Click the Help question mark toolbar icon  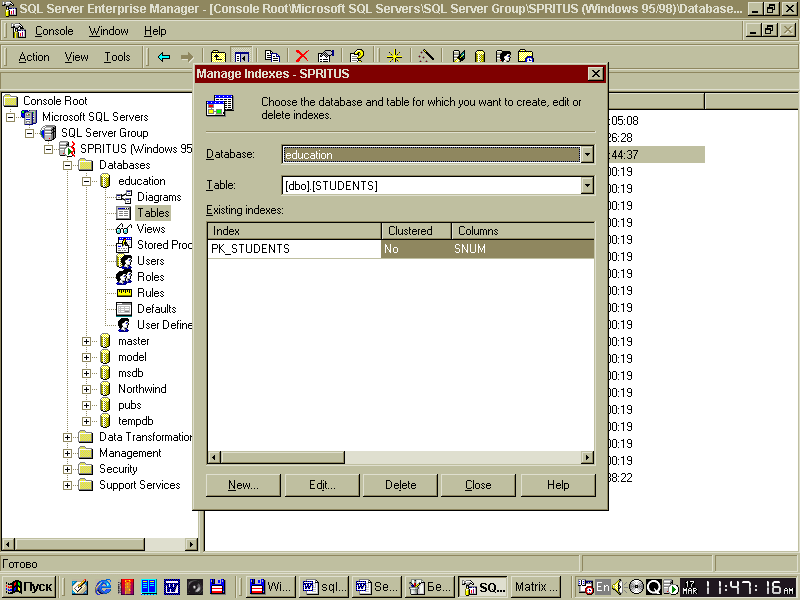click(357, 57)
